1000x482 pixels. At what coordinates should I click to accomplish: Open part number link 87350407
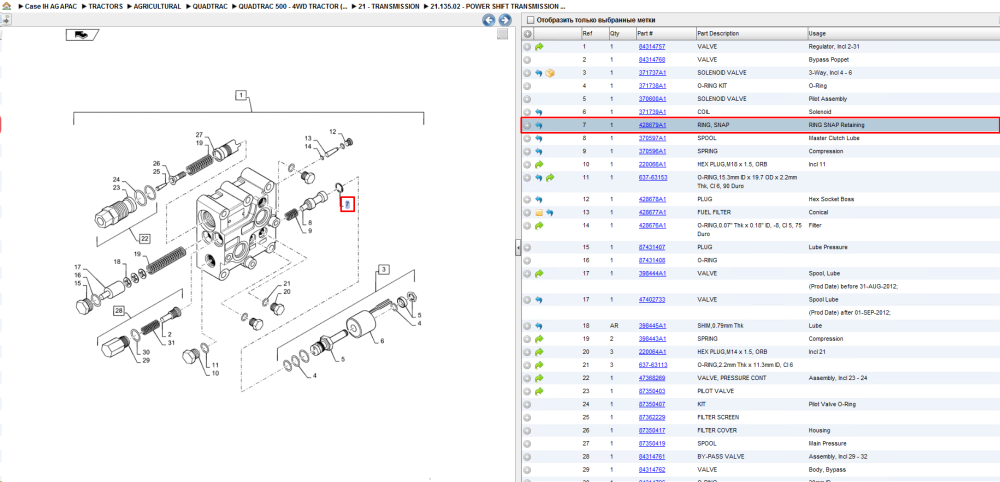652,404
